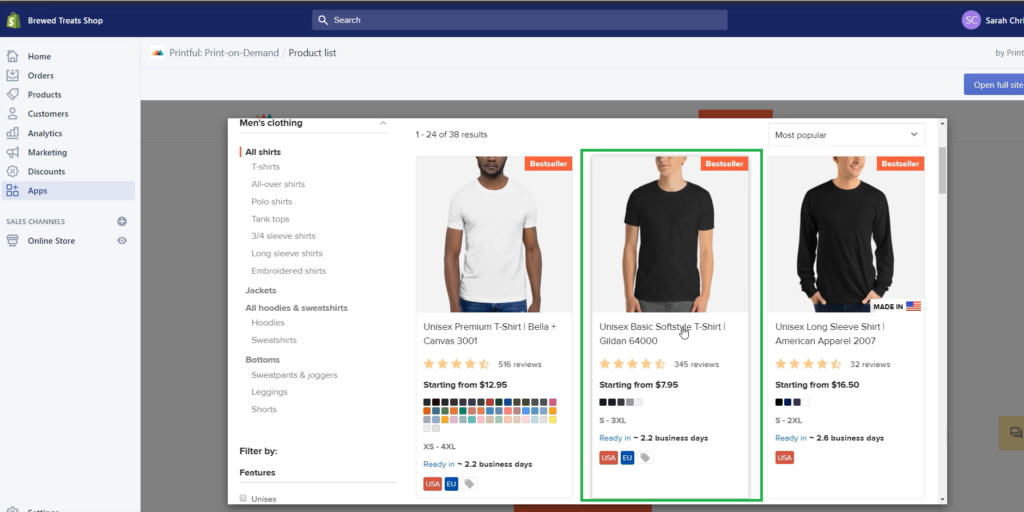This screenshot has height=512, width=1024.
Task: Open the 345 reviews link
Action: [x=696, y=364]
